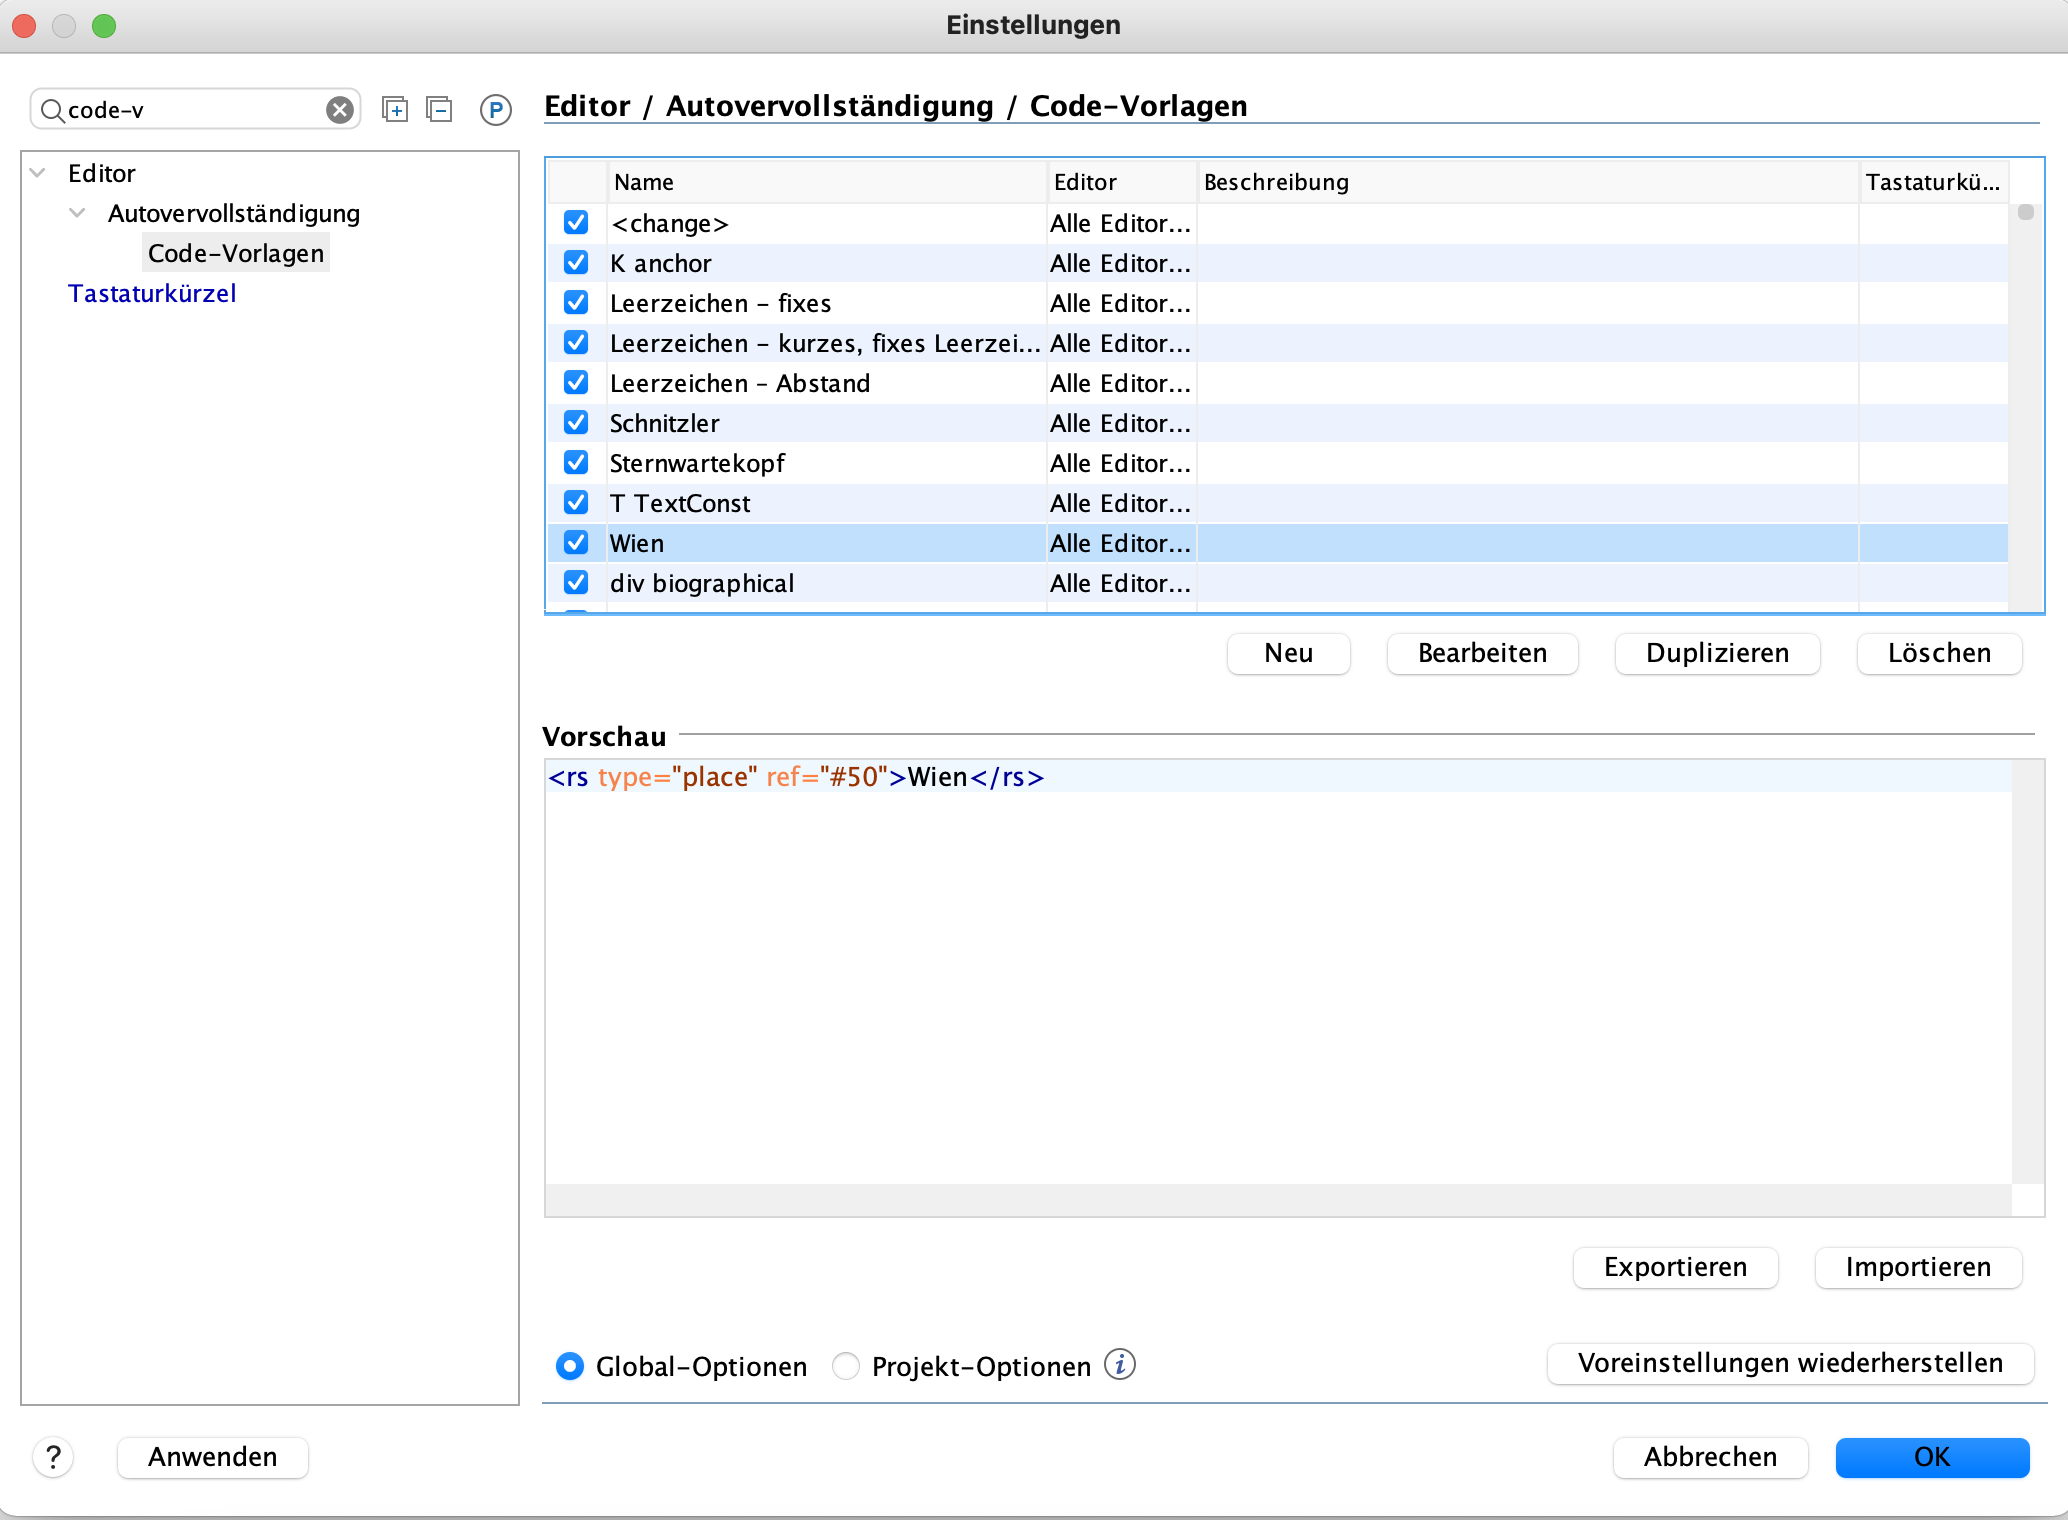2068x1520 pixels.
Task: Click the Duplizieren button
Action: [x=1718, y=653]
